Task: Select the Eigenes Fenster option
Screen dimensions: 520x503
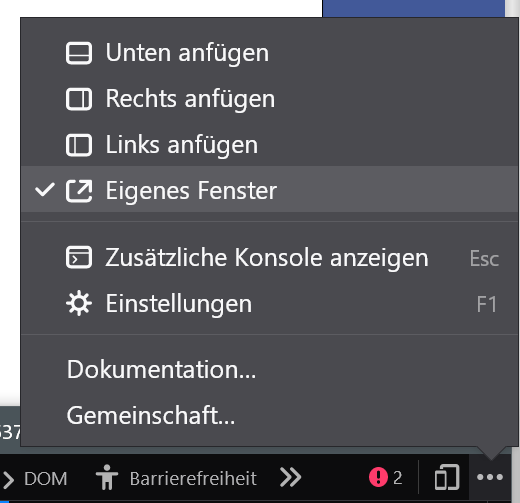Action: click(x=269, y=189)
